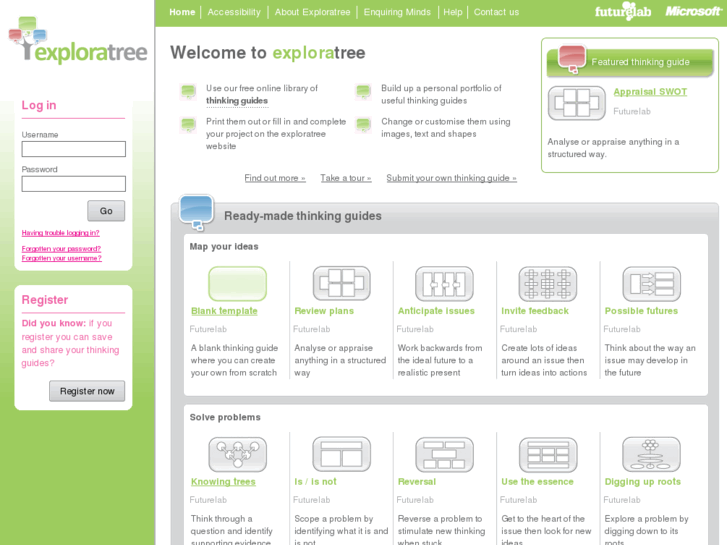Click the Use the essence guide icon

point(548,454)
